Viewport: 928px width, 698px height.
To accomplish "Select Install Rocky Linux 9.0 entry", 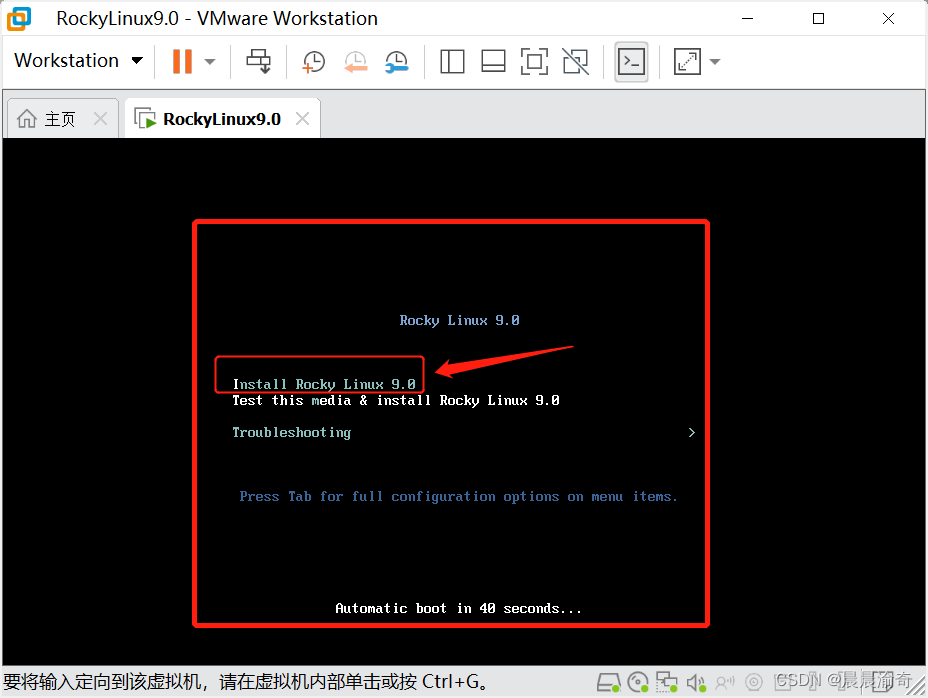I will (x=324, y=384).
